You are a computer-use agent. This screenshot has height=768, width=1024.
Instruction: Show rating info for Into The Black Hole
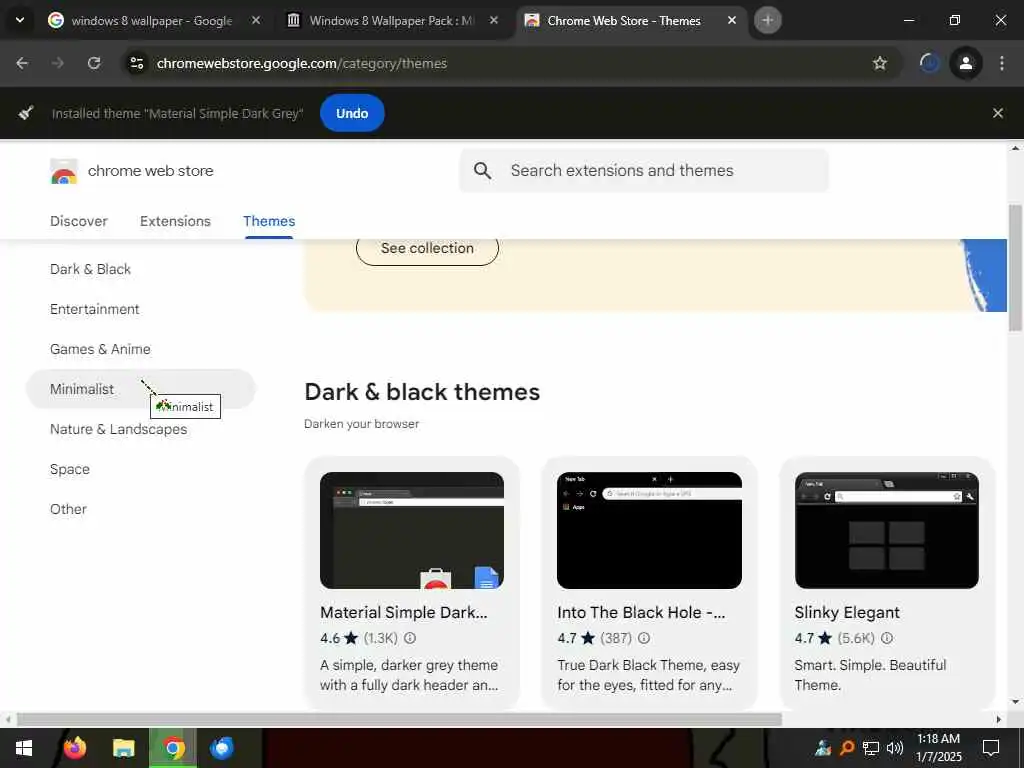coord(643,638)
